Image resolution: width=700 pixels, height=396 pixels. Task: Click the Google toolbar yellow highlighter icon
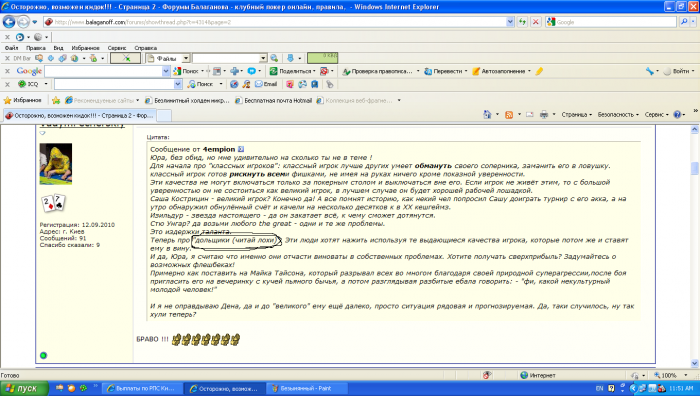pyautogui.click(x=539, y=71)
